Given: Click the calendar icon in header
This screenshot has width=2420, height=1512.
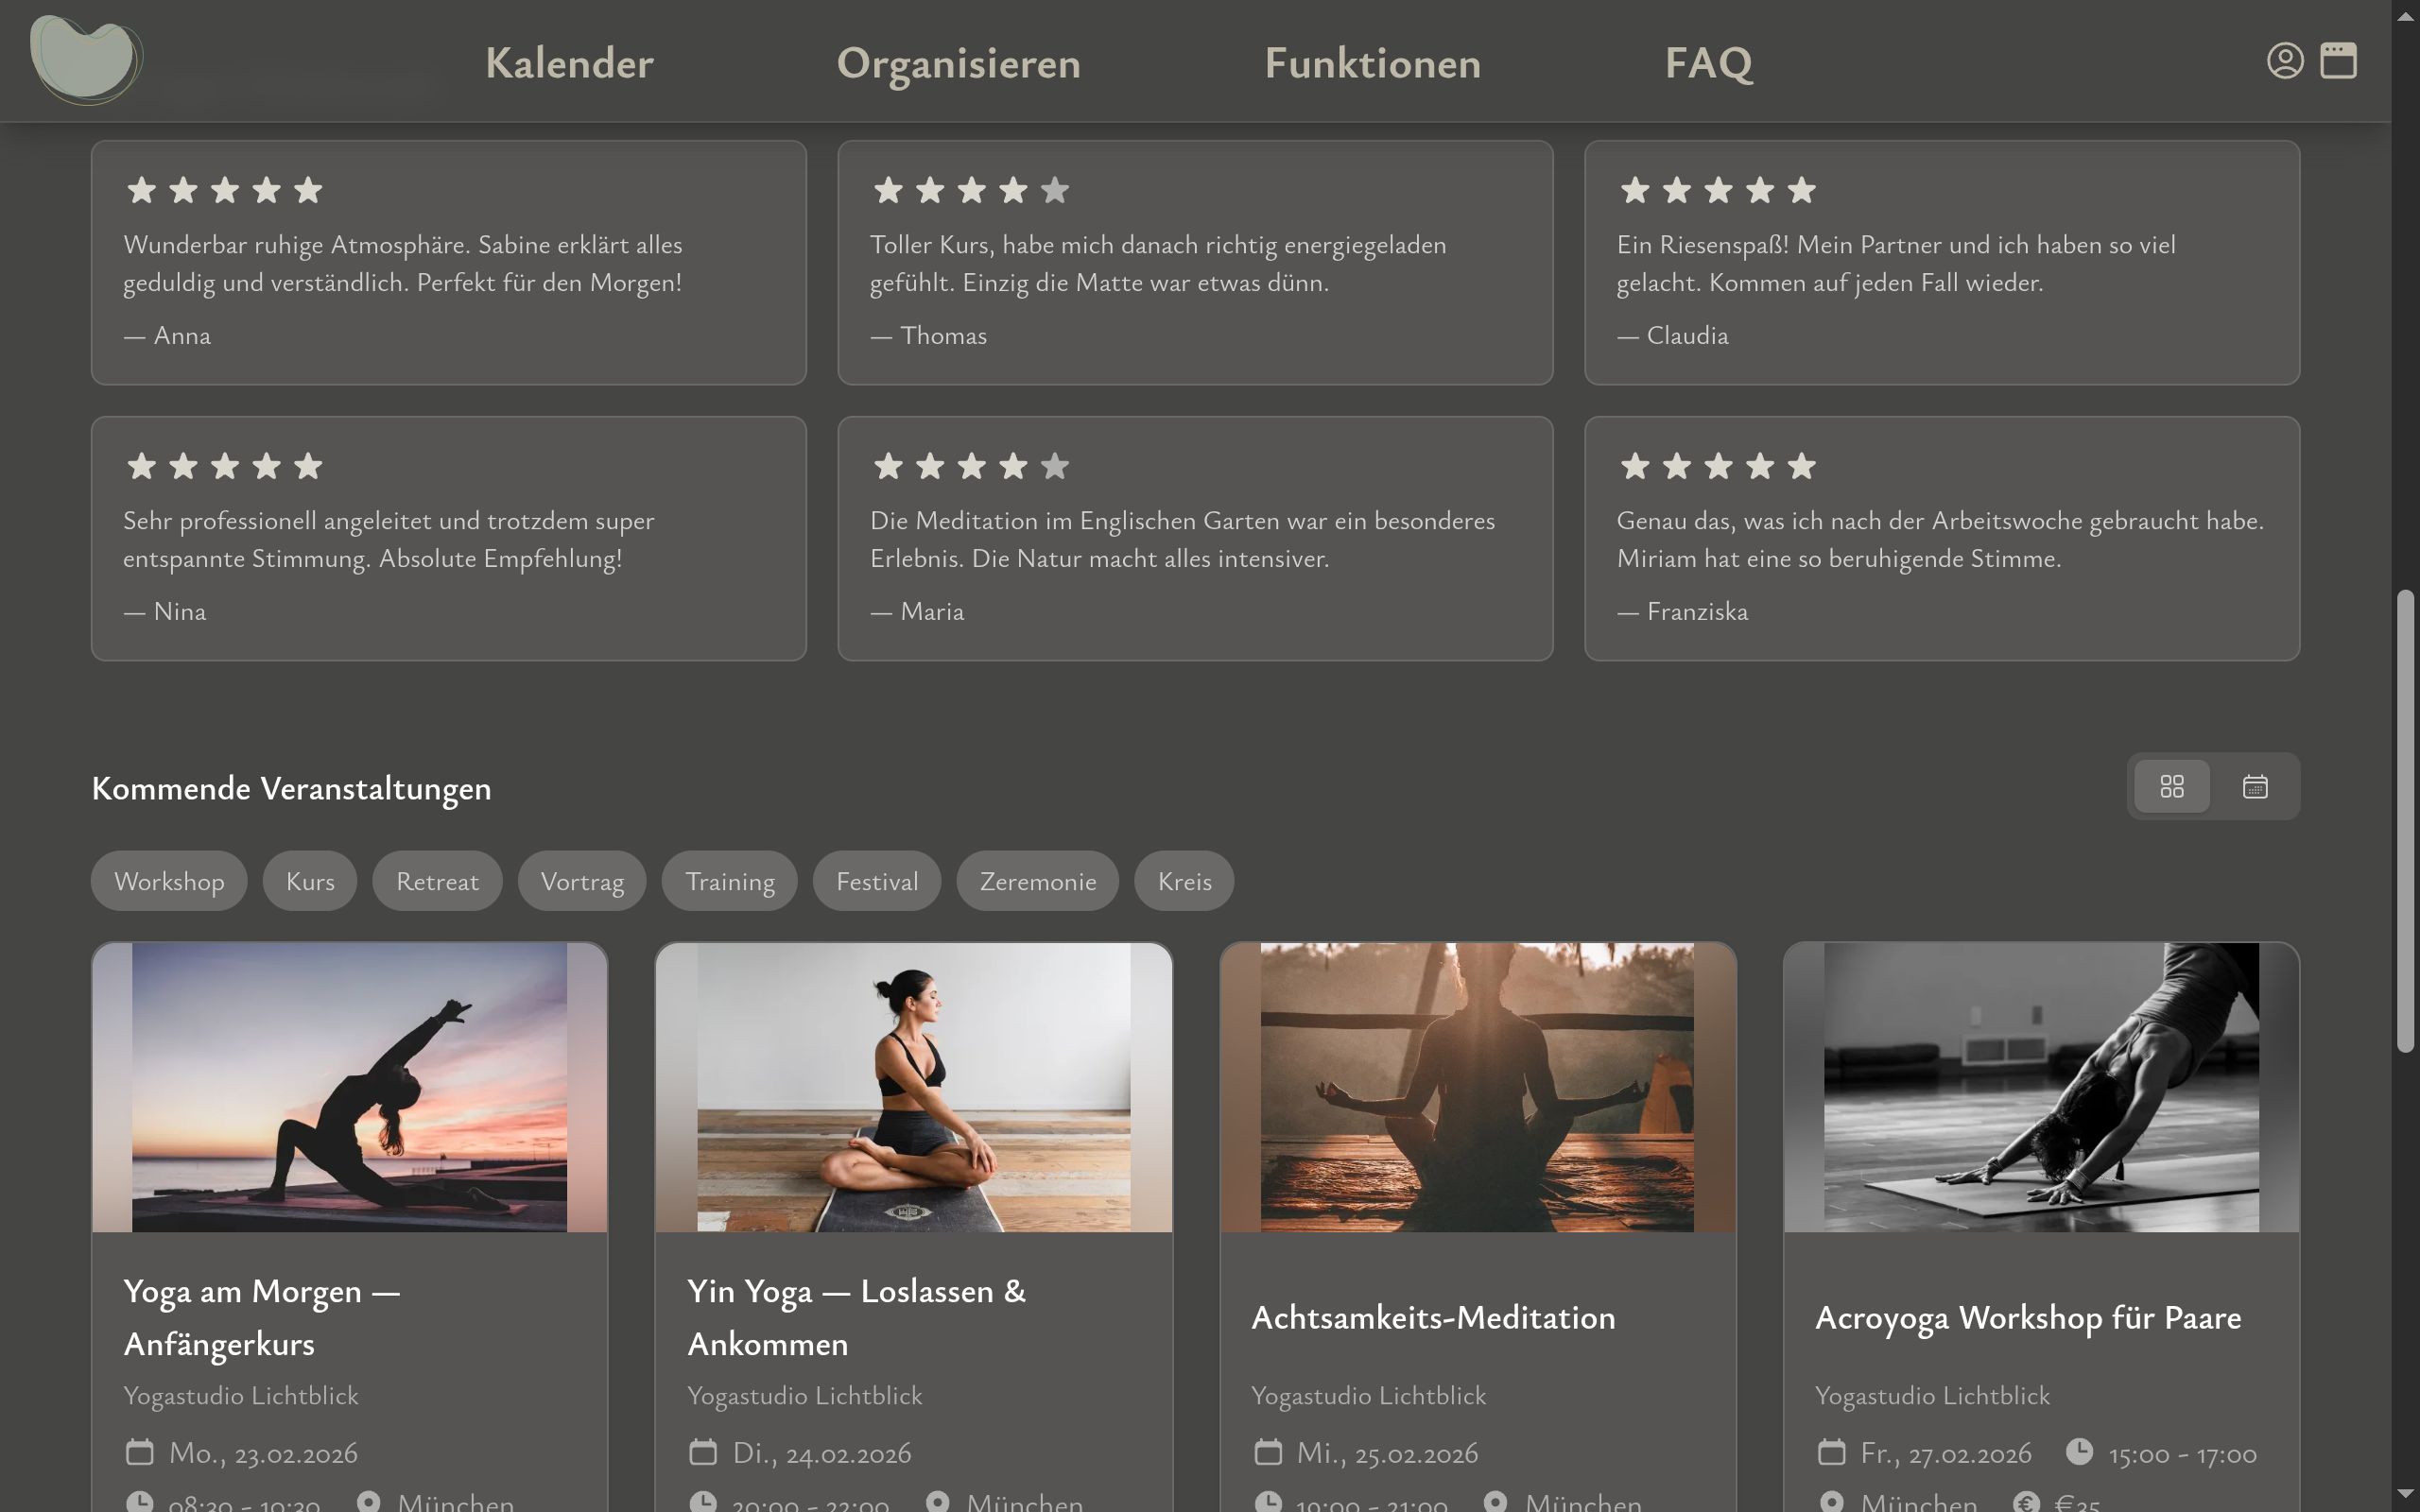Looking at the screenshot, I should tap(2338, 61).
